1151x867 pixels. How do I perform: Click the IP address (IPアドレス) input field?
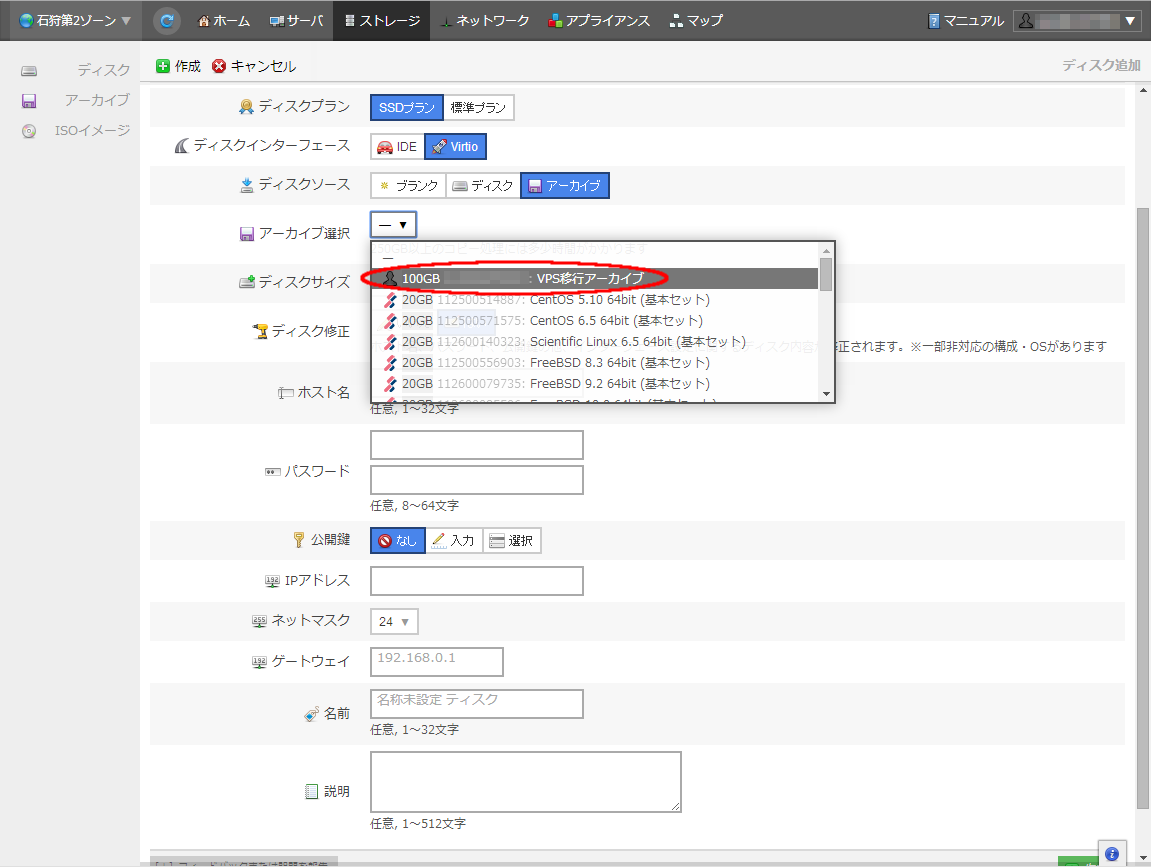[x=476, y=581]
